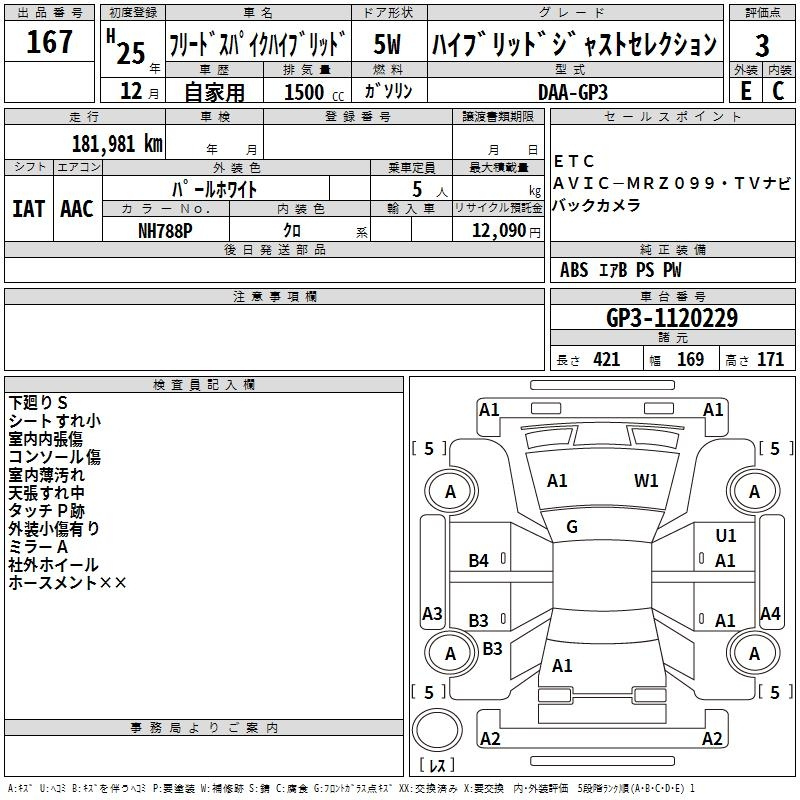This screenshot has height=800, width=800.
Task: Select the color number NH788P
Action: (165, 231)
